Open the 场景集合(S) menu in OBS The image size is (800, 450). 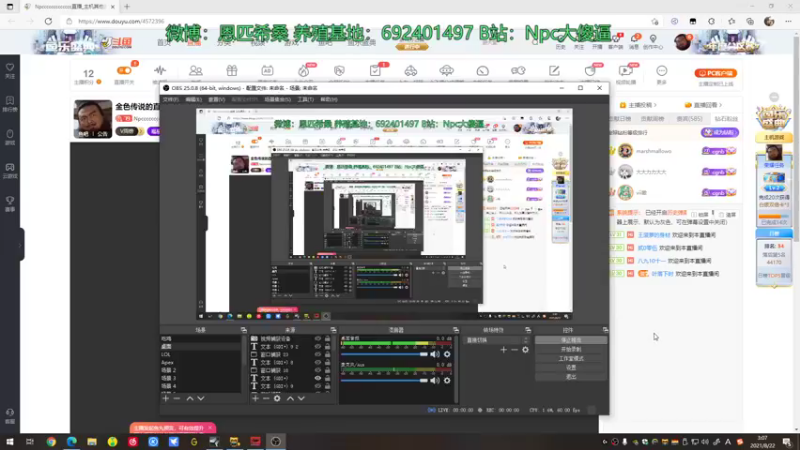click(278, 99)
